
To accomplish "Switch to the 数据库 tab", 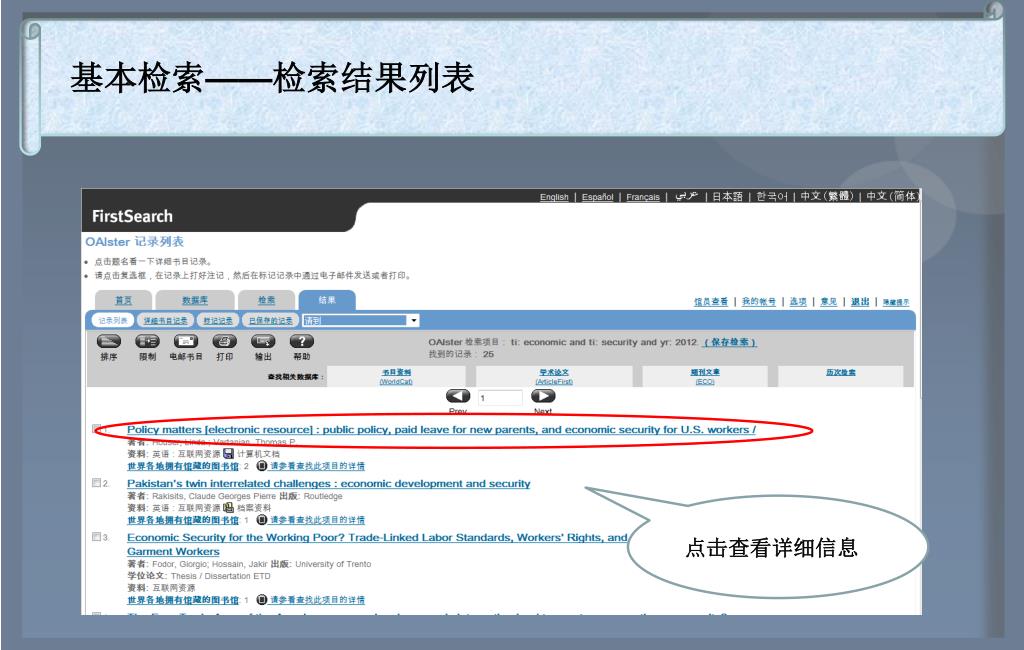I will [195, 300].
